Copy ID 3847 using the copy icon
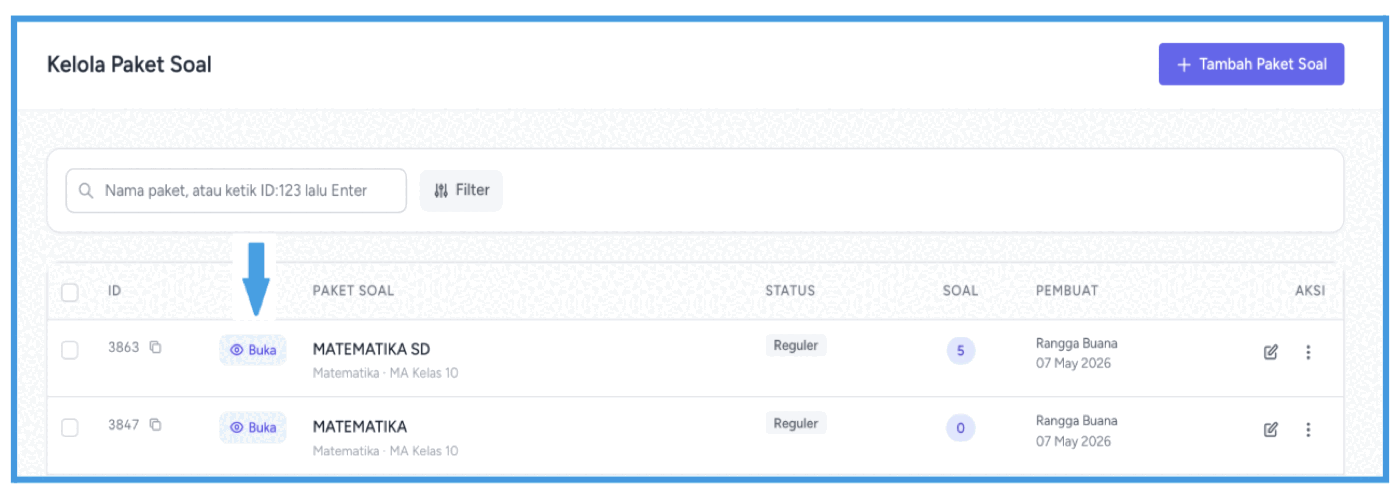This screenshot has width=1400, height=495. tap(155, 425)
